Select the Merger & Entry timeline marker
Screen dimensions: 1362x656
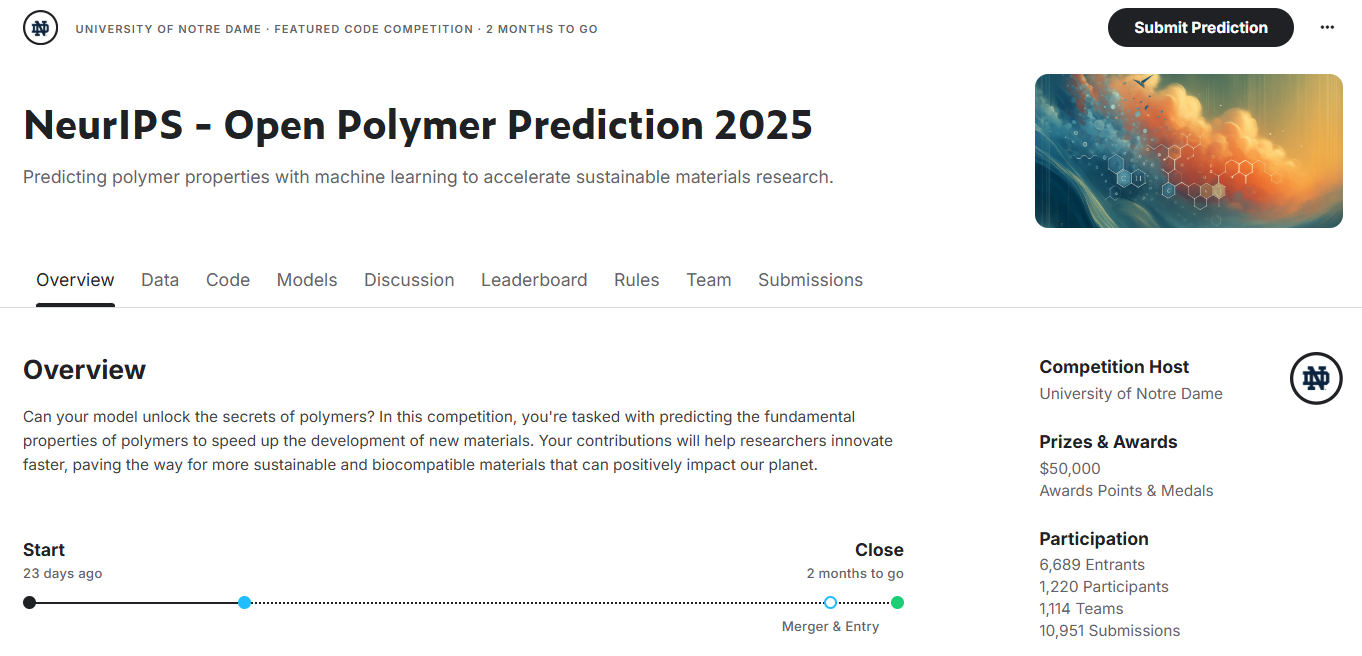[830, 602]
